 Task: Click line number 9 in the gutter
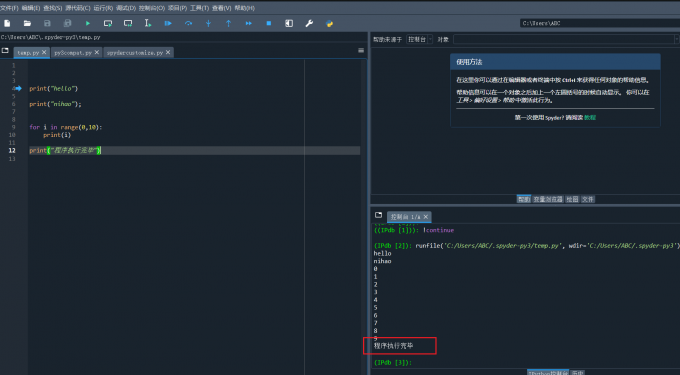(13, 127)
